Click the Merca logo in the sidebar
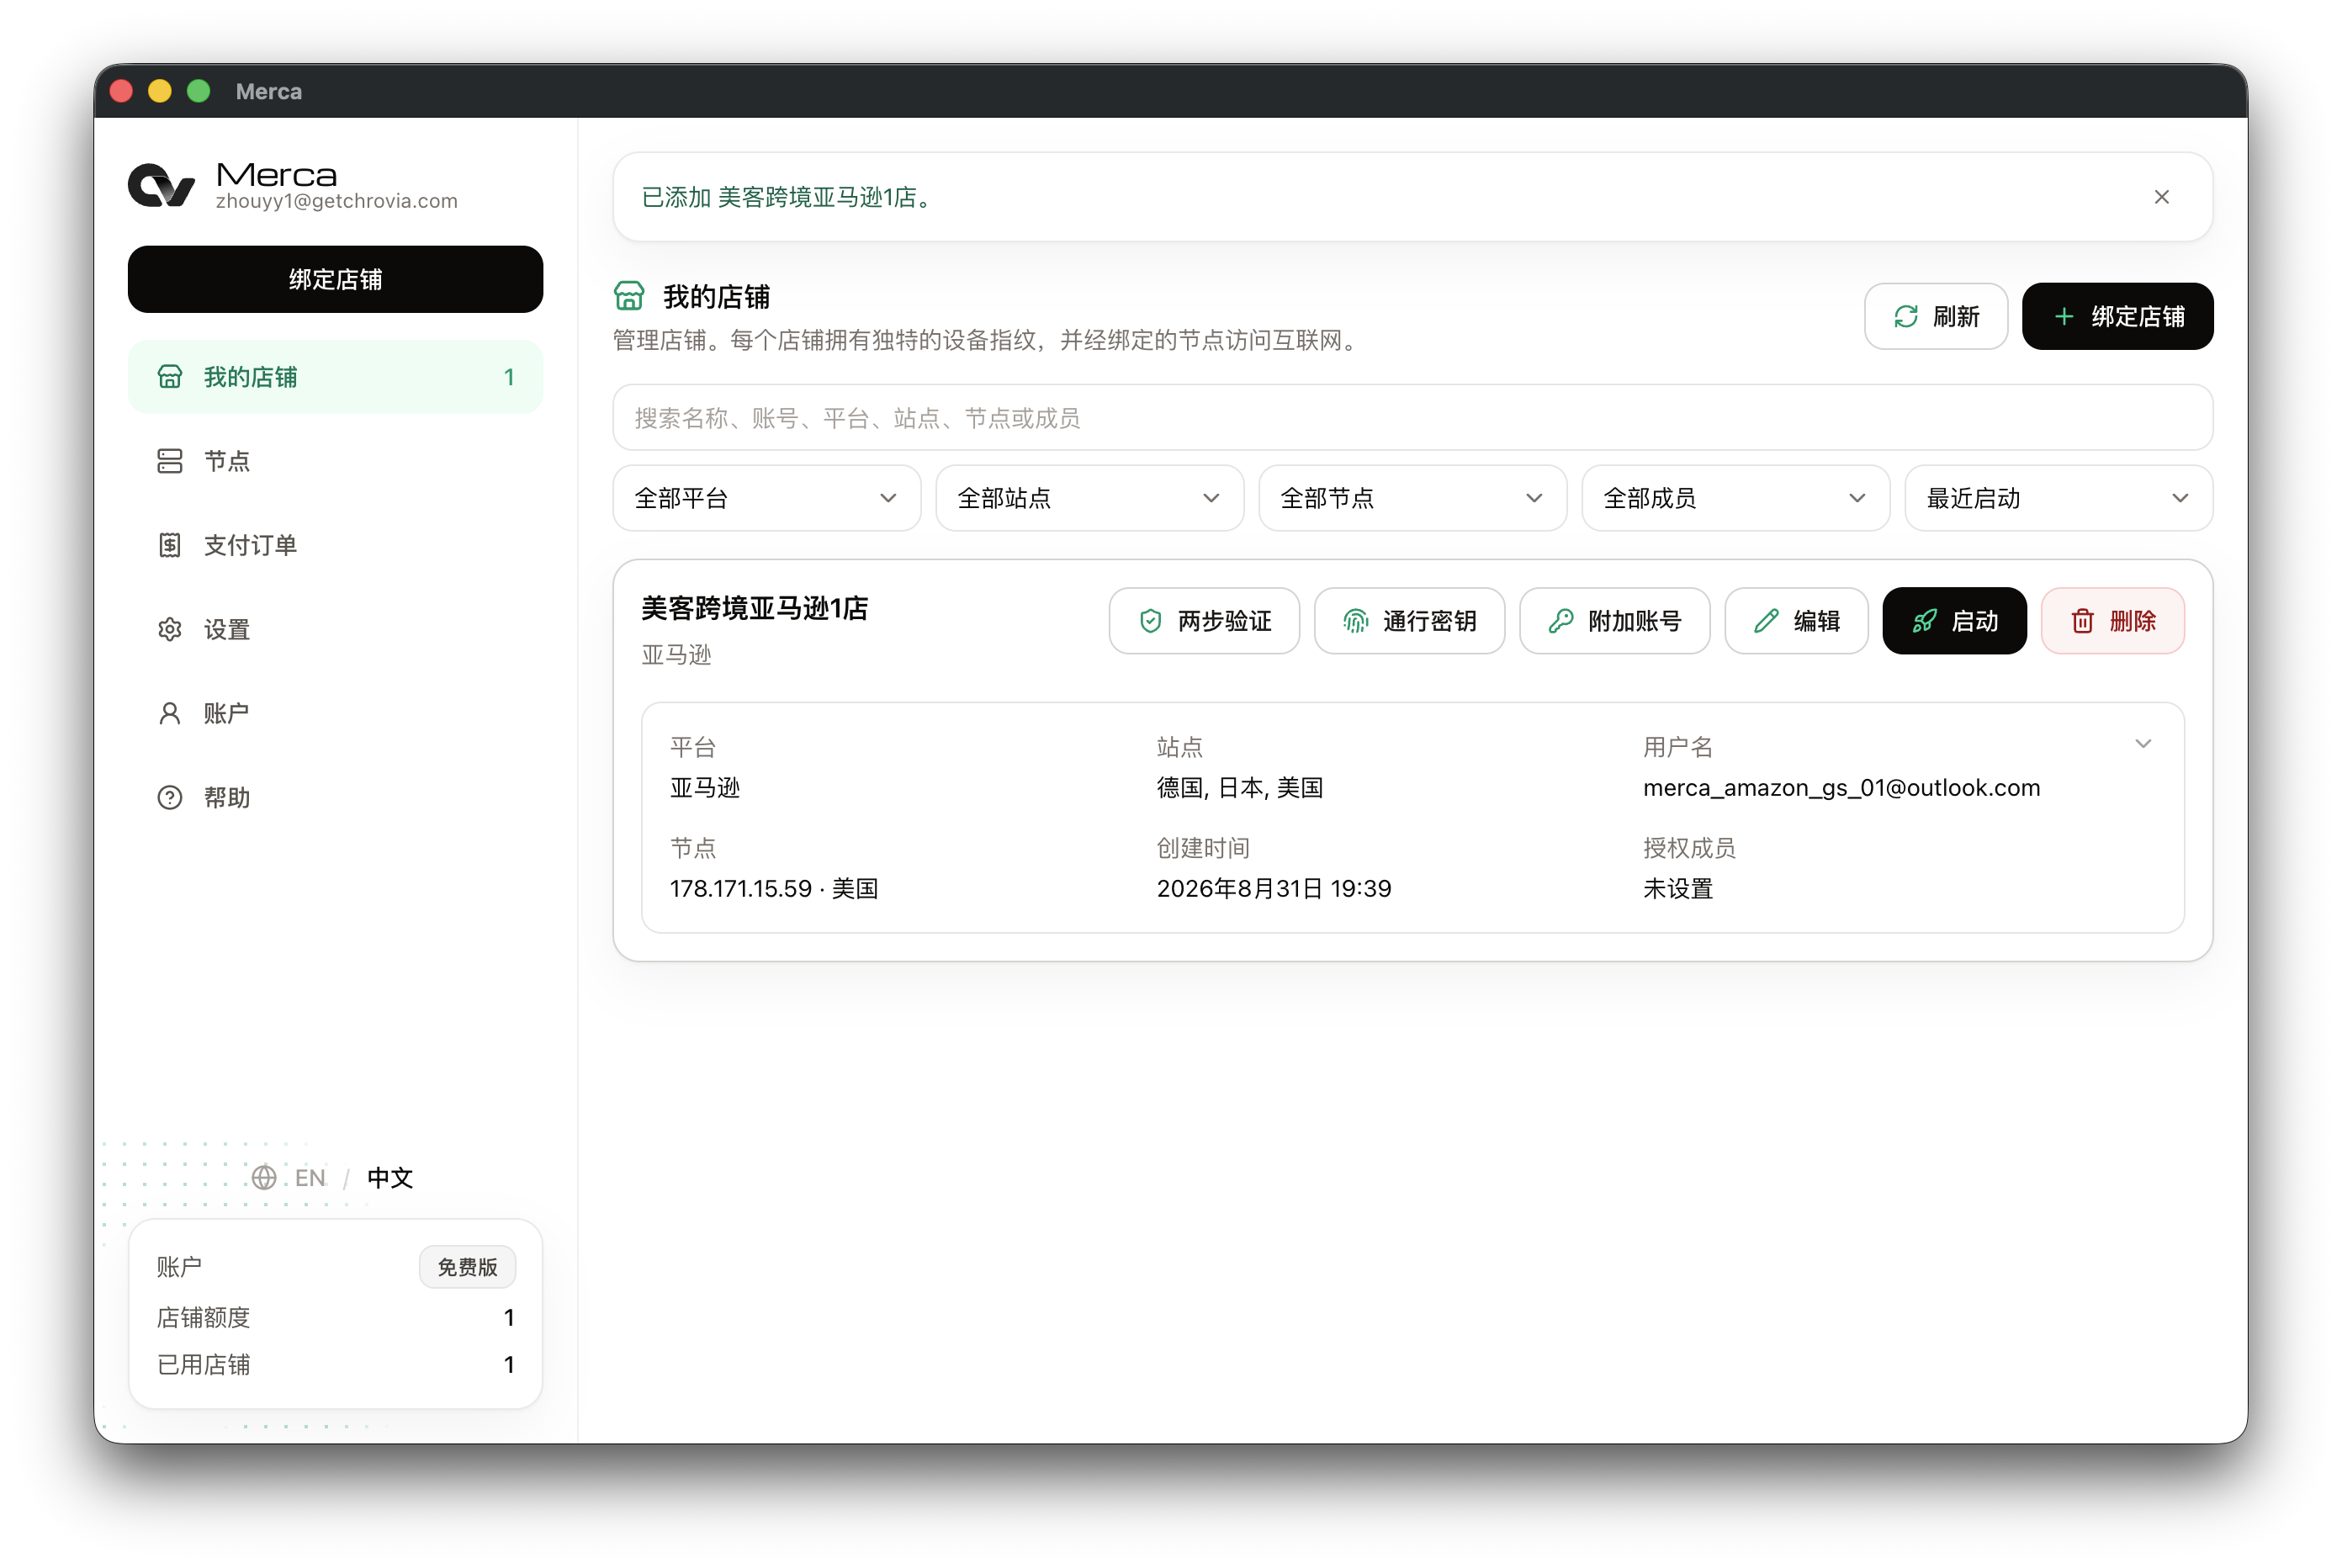Image resolution: width=2342 pixels, height=1568 pixels. point(161,185)
